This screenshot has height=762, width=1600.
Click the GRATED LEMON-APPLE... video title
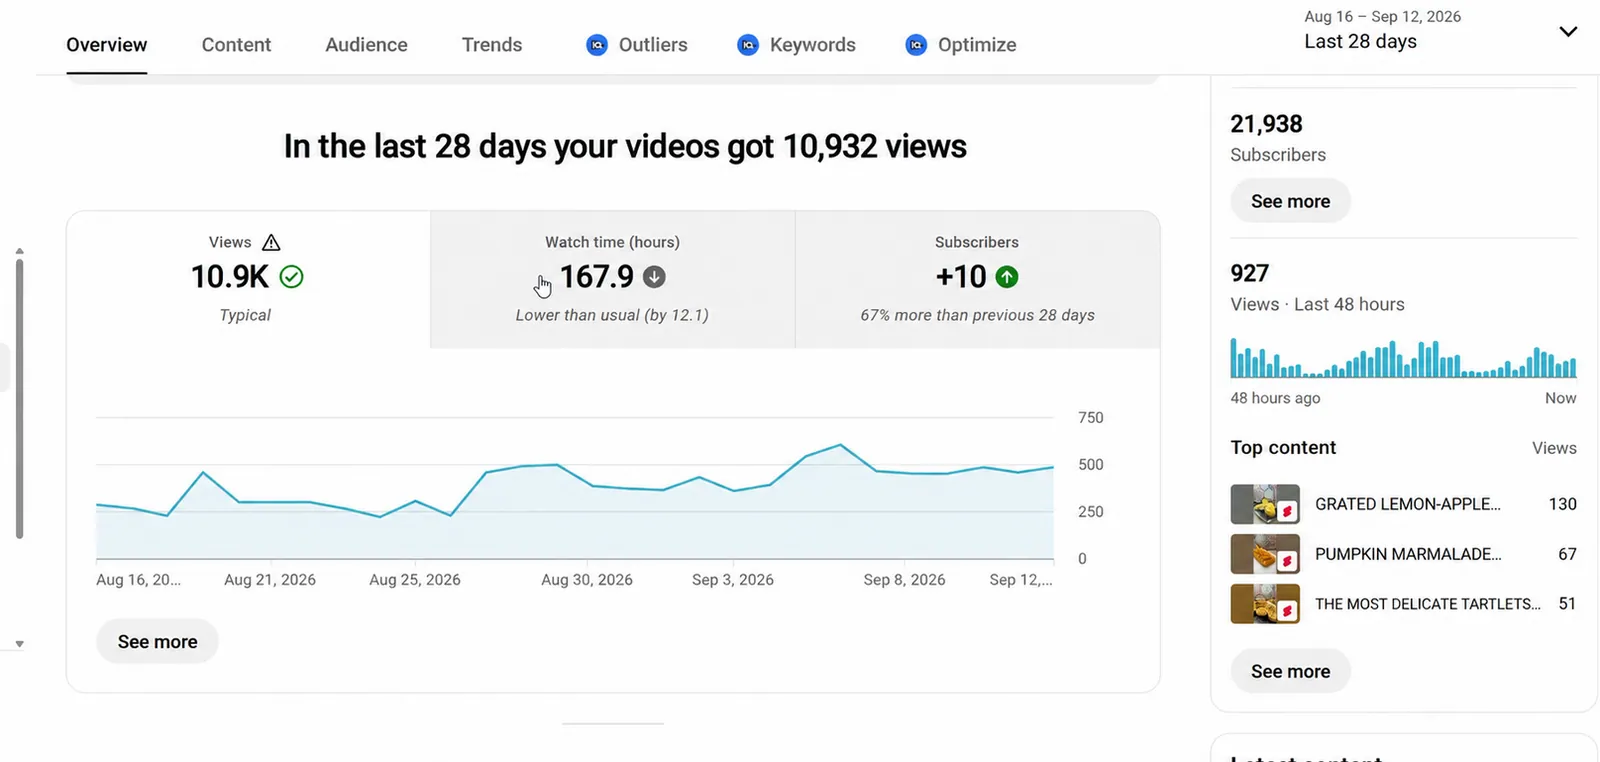(1408, 504)
